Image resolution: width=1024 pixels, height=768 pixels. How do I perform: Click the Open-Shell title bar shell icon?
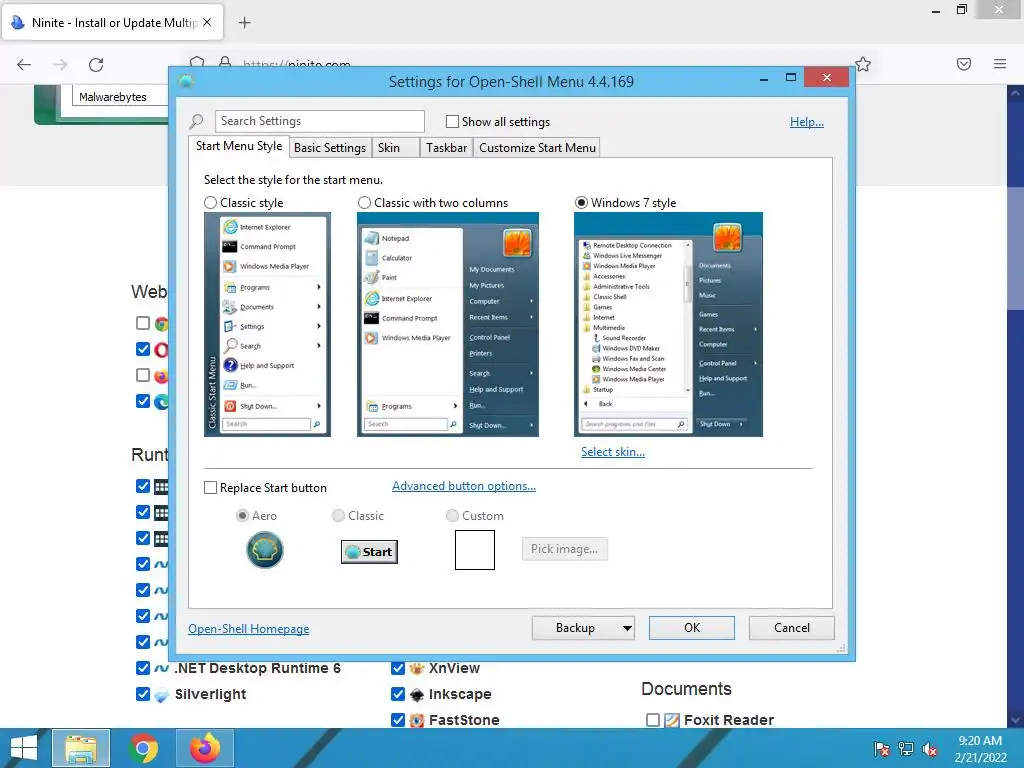186,82
